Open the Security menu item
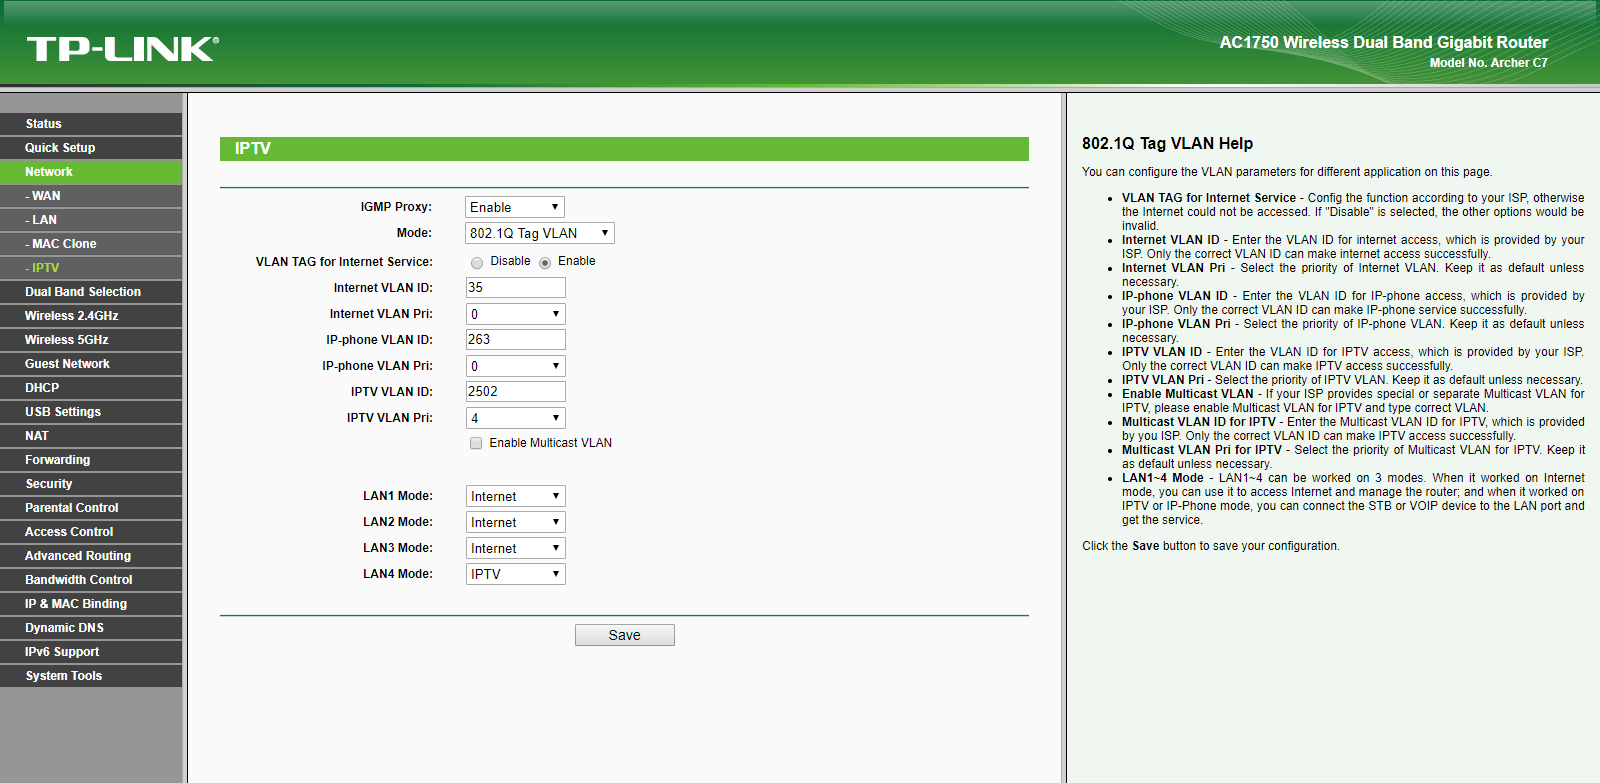The width and height of the screenshot is (1600, 783). click(91, 484)
